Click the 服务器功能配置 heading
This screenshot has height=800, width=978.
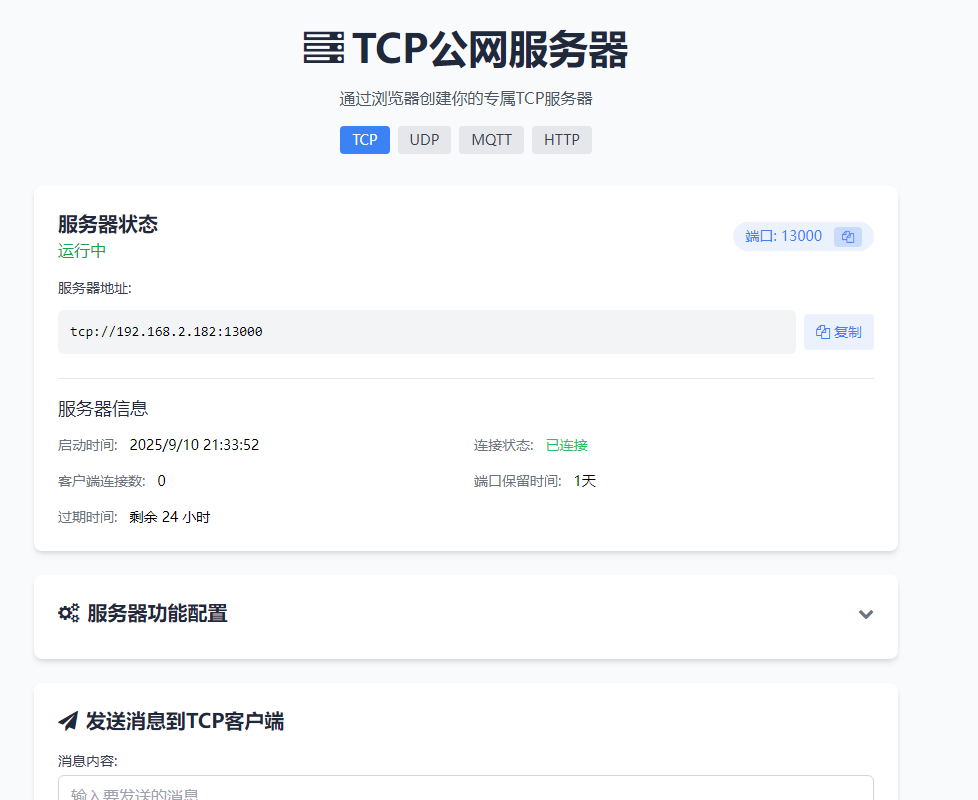157,614
